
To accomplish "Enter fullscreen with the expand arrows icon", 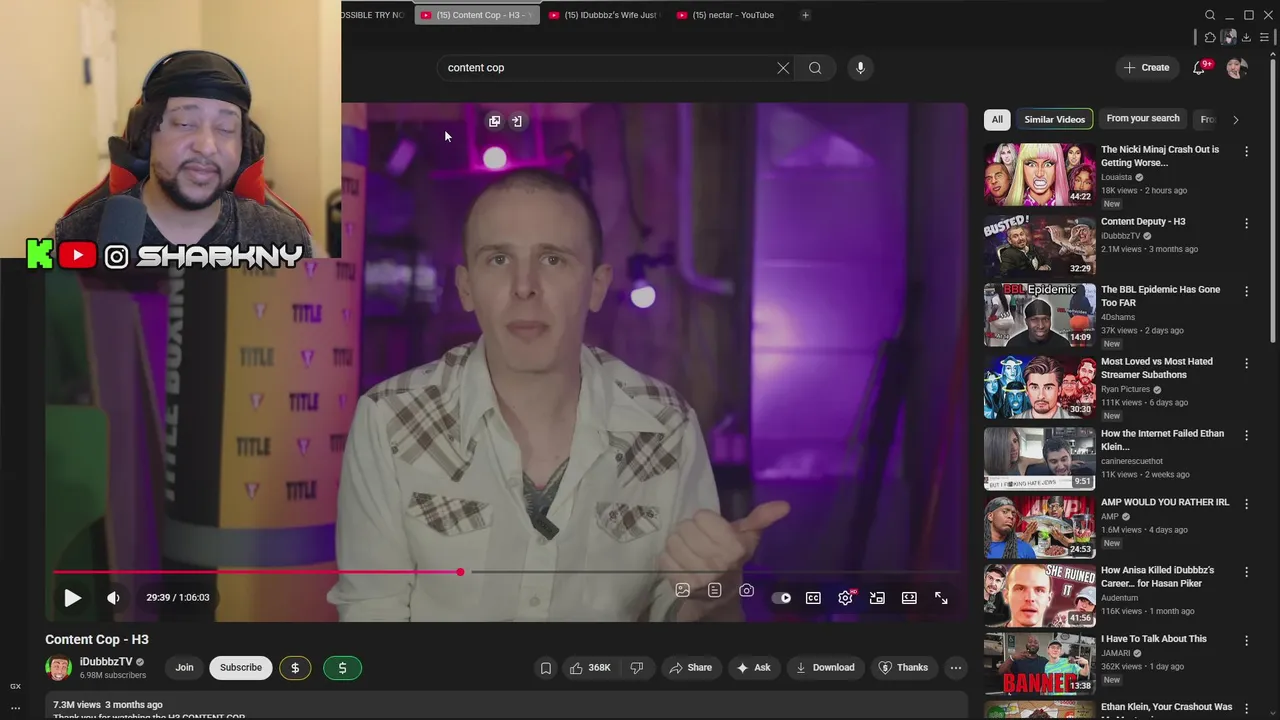I will coord(941,598).
